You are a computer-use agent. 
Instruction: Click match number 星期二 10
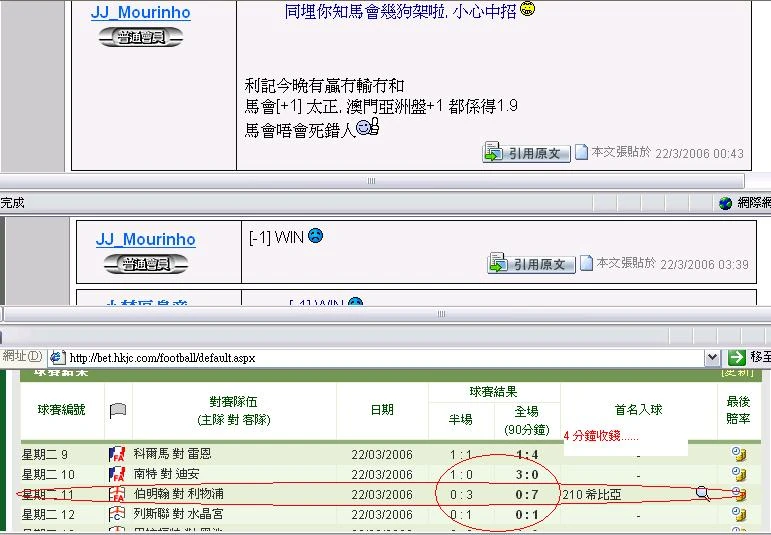[x=48, y=474]
